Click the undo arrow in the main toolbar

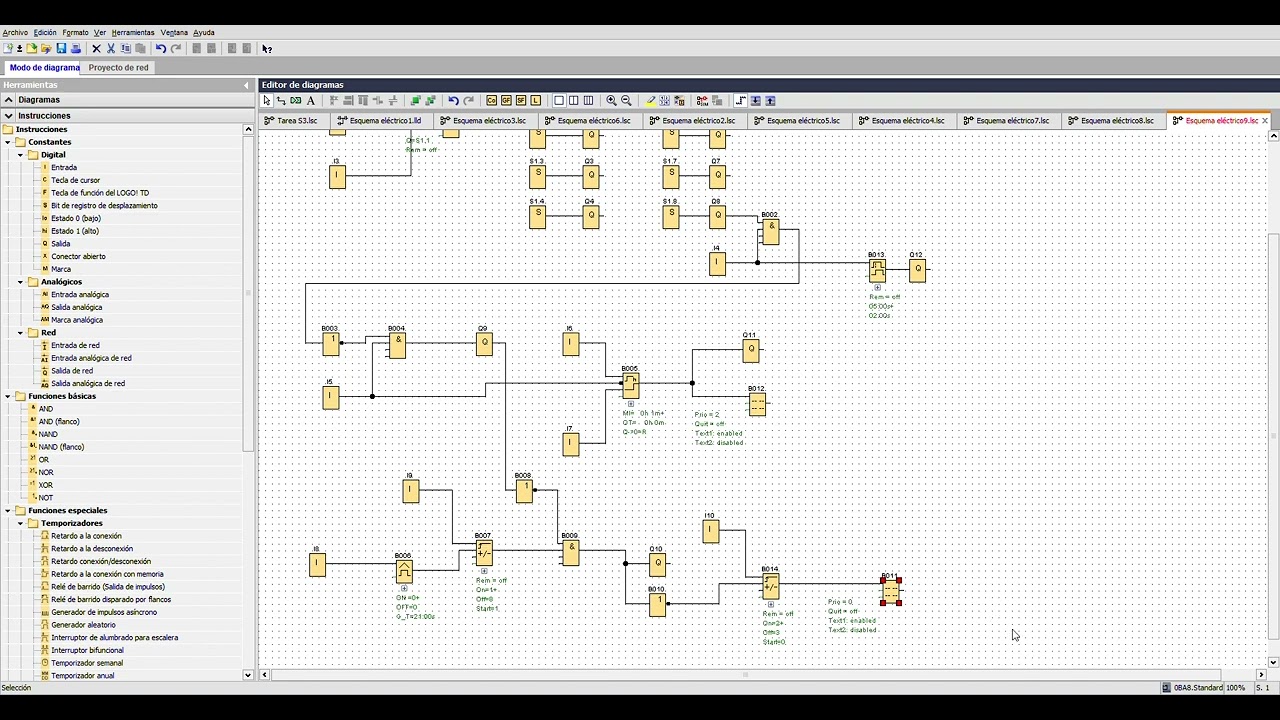tap(160, 48)
